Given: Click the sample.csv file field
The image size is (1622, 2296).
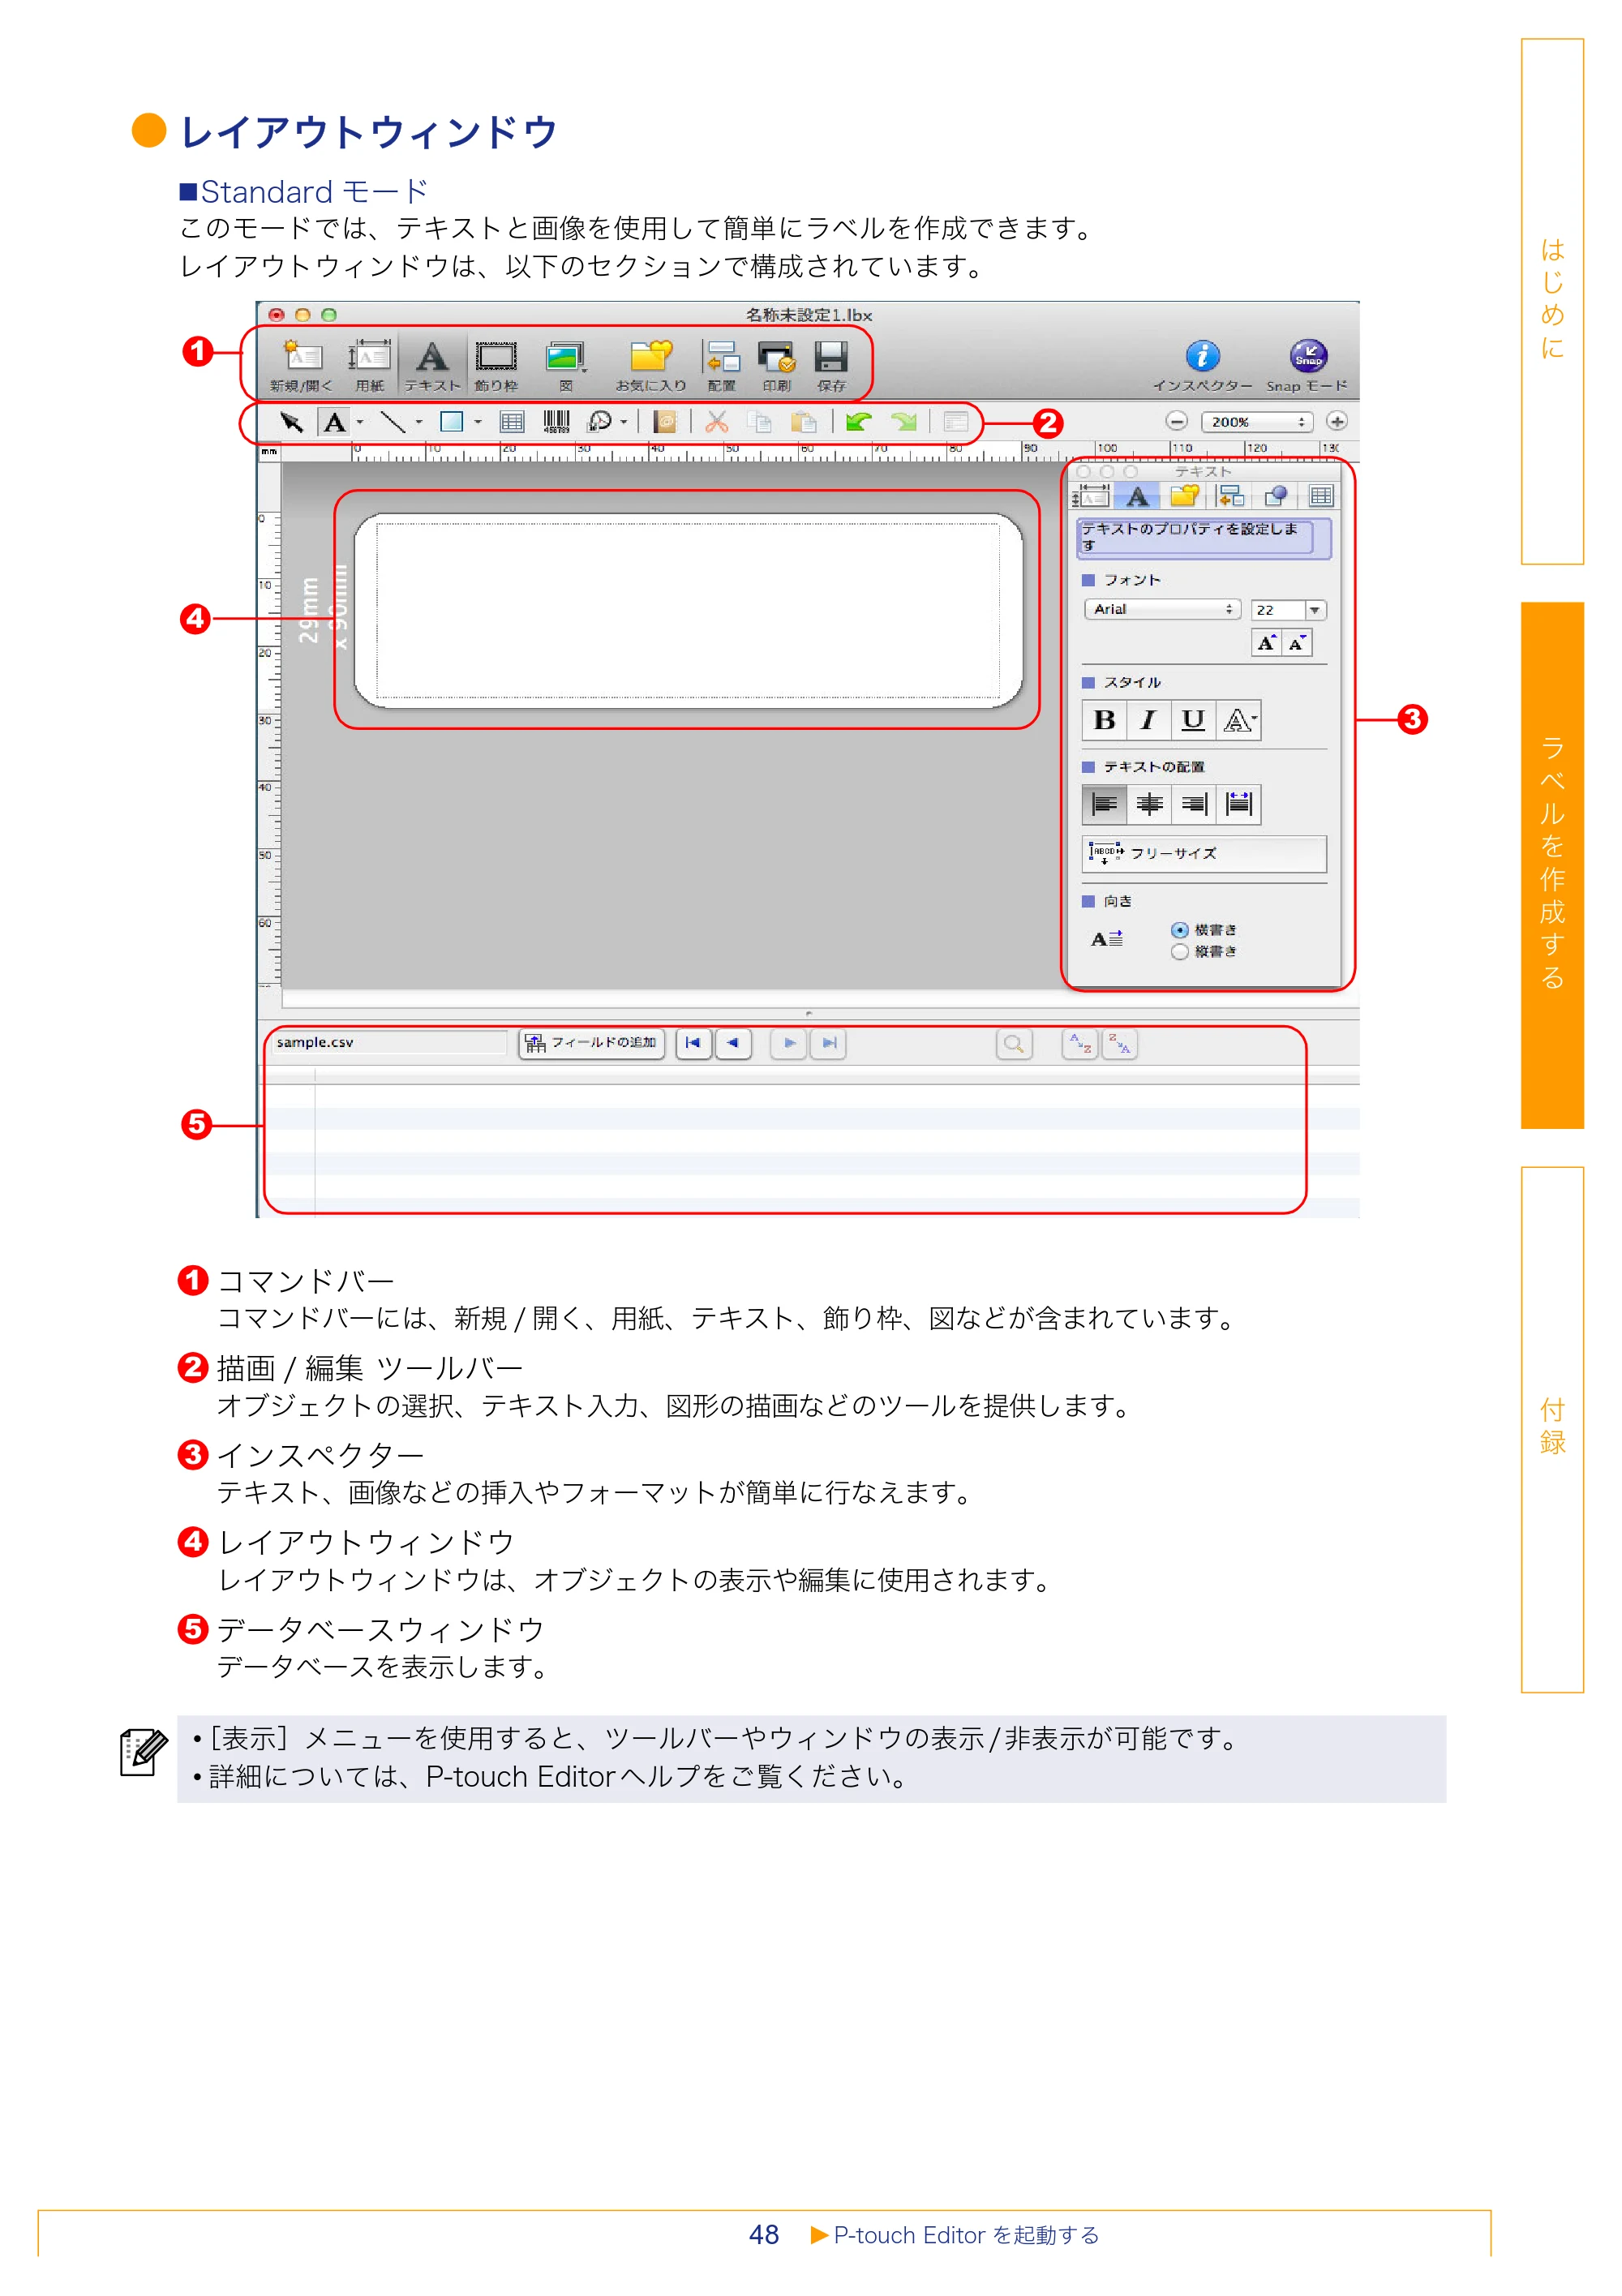Looking at the screenshot, I should (389, 1042).
